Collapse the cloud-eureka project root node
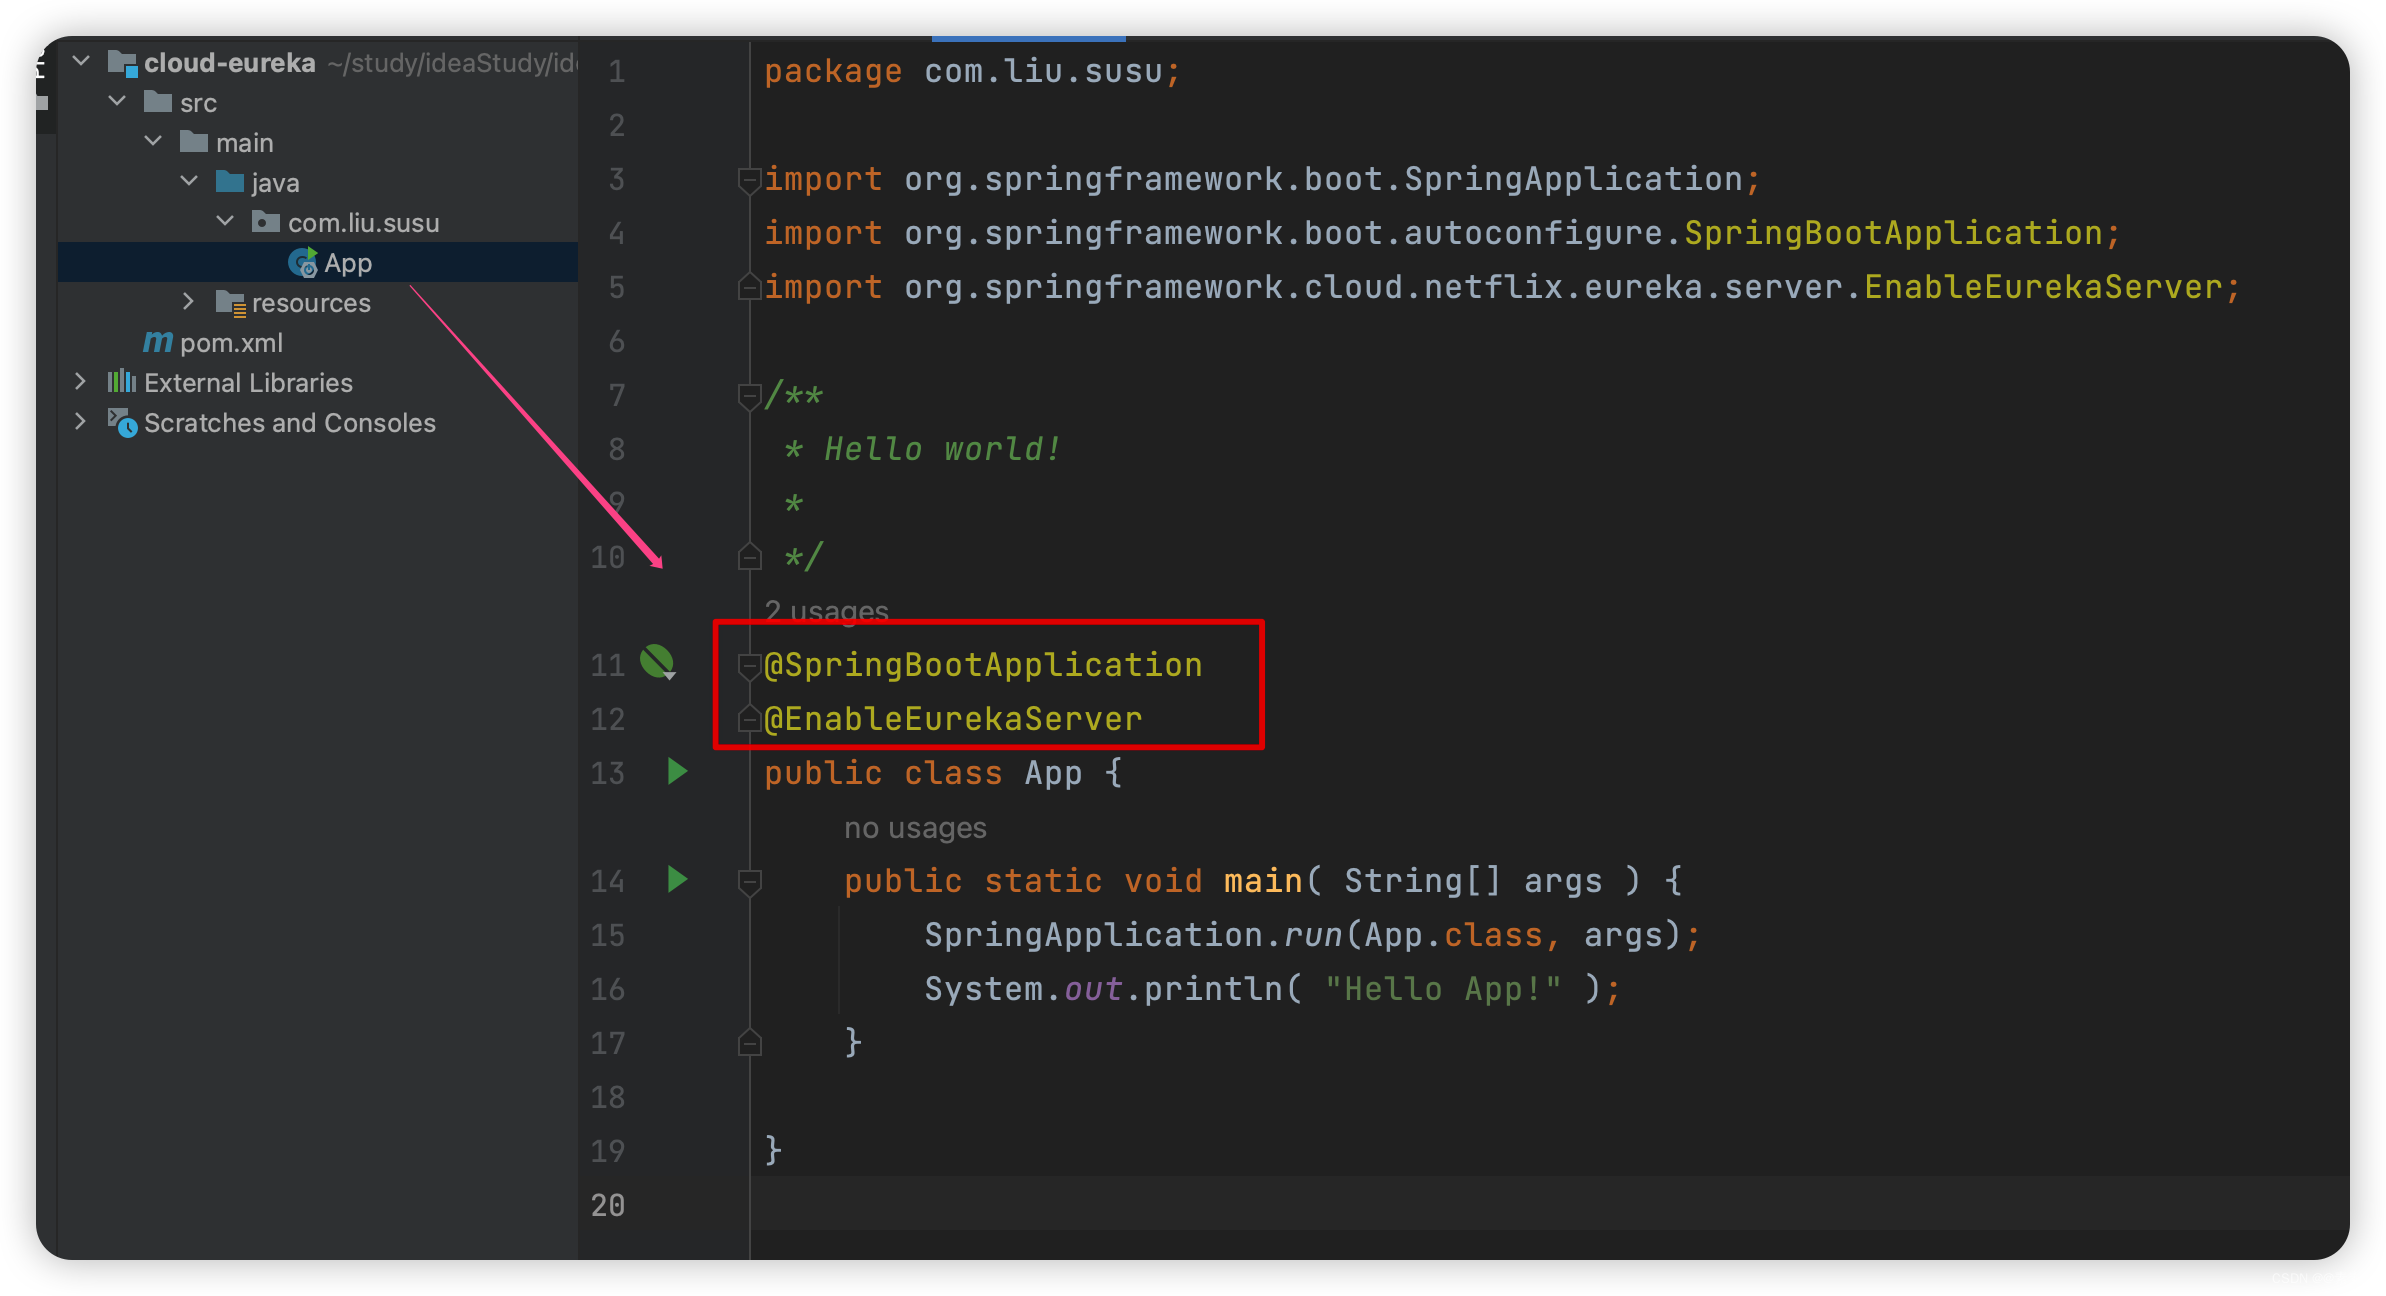 (82, 62)
